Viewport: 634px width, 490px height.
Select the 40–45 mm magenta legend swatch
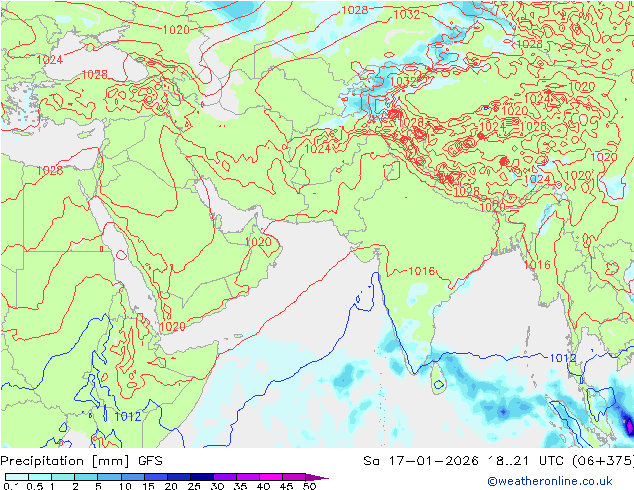click(271, 477)
